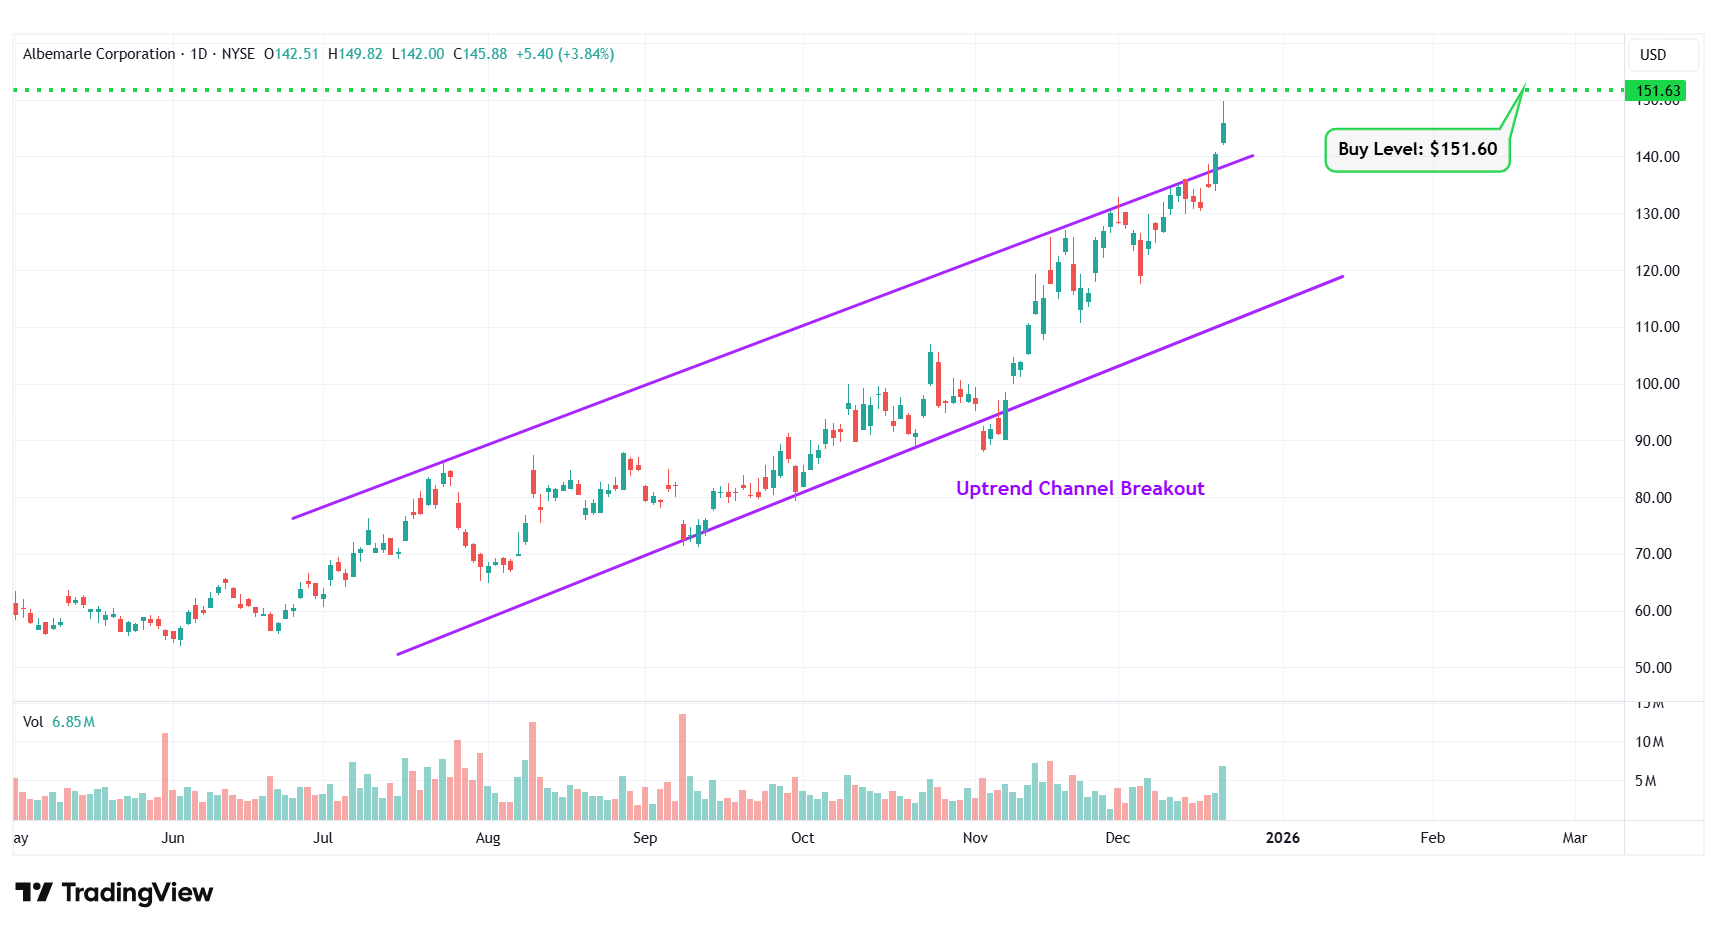
Task: Select the green 151.63 price label
Action: 1657,91
